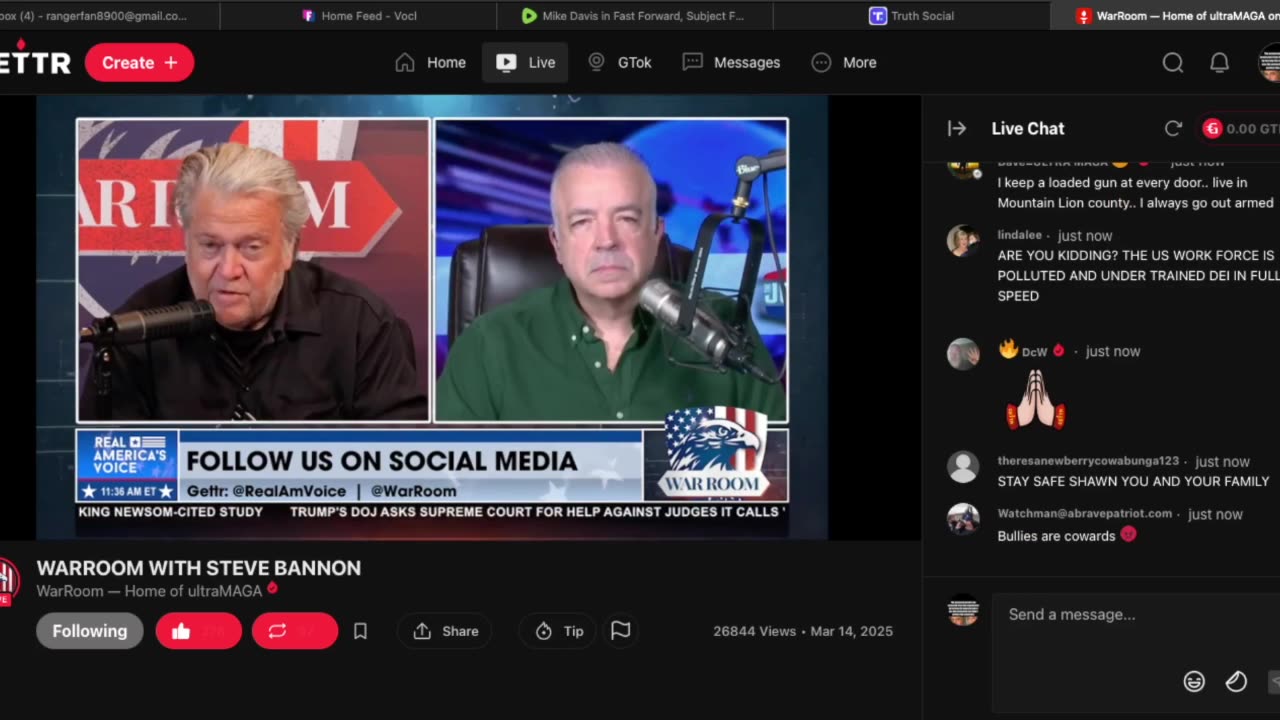
Task: Open GTok from the navigation bar
Action: [x=620, y=62]
